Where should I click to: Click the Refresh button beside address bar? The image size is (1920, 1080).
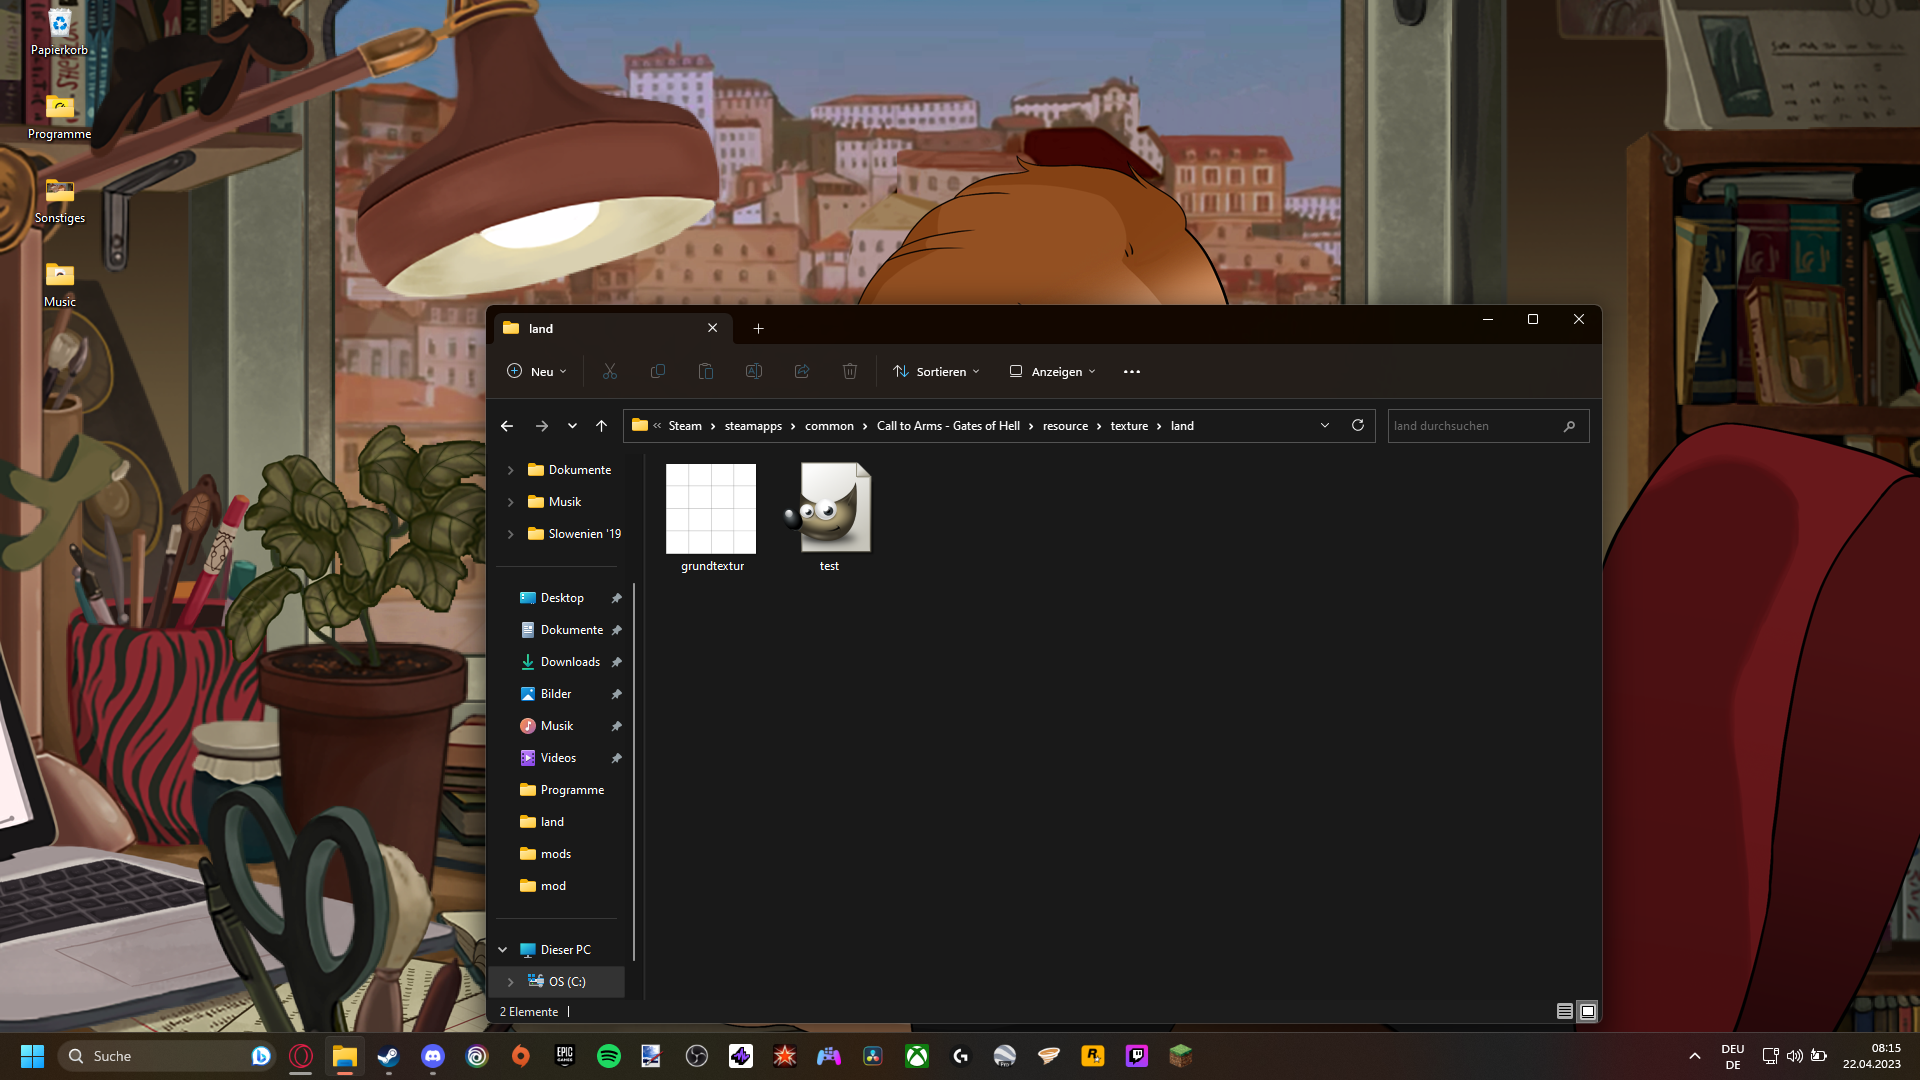point(1358,425)
